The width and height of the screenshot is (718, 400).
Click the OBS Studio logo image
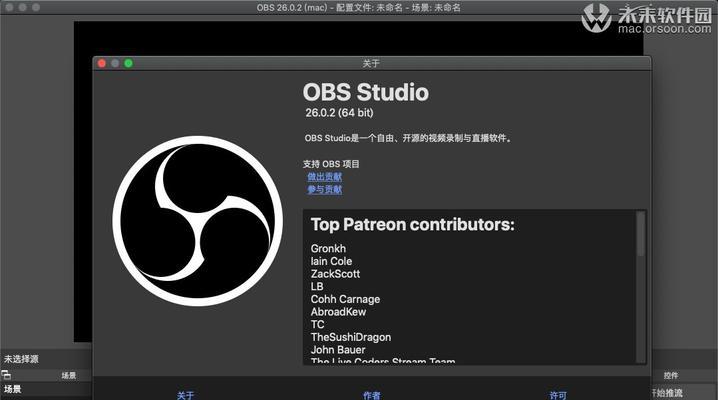pos(197,221)
